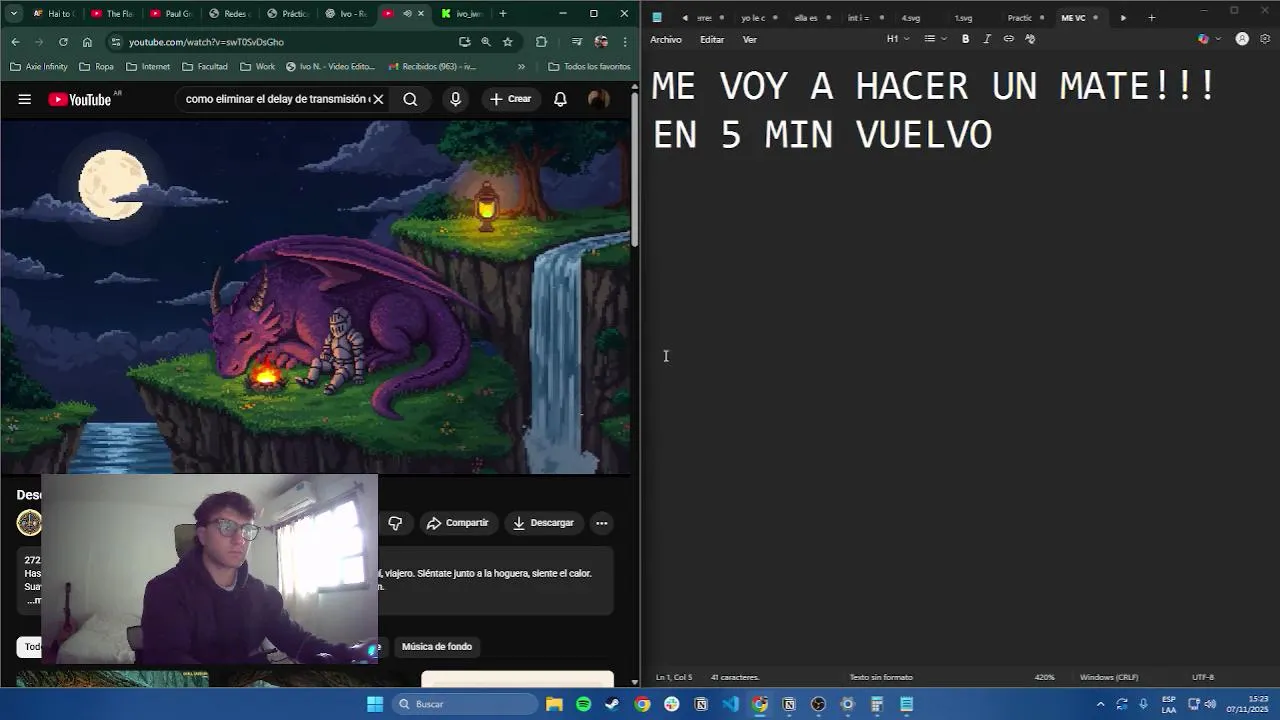Open Visual Studio Code from taskbar
Image resolution: width=1280 pixels, height=720 pixels.
click(x=730, y=704)
